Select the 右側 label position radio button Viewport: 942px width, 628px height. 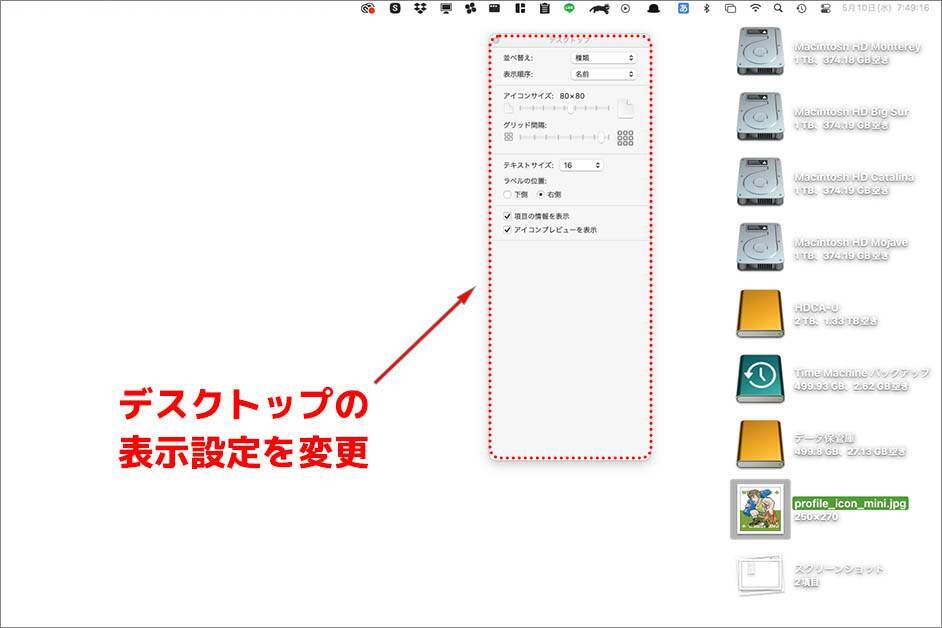coord(541,195)
